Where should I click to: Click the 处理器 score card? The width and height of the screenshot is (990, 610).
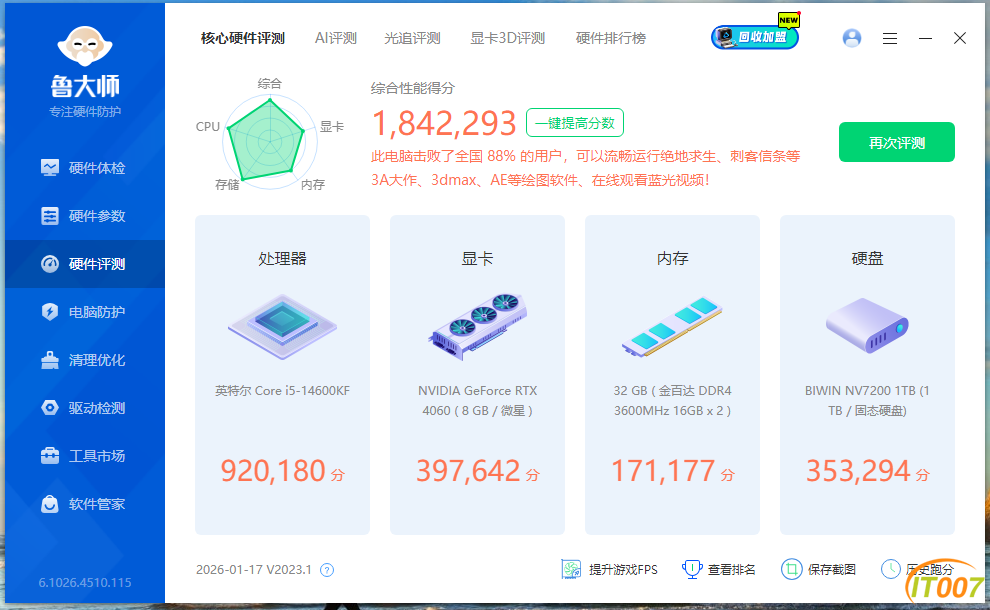tap(282, 375)
